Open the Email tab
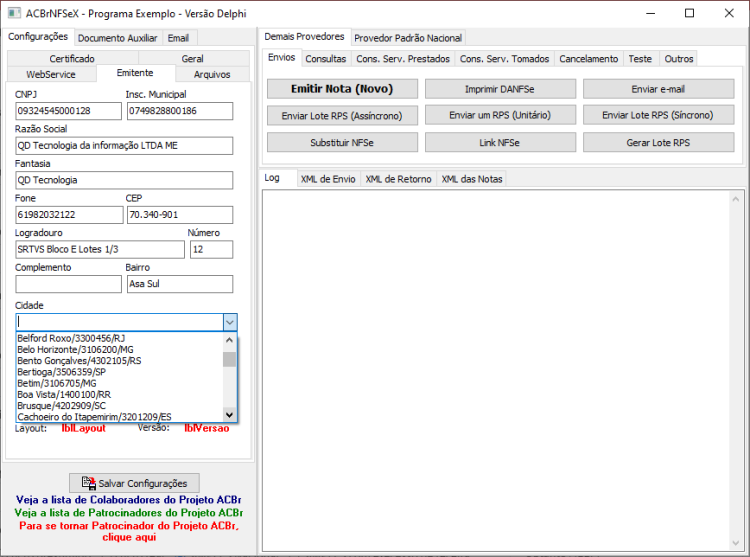This screenshot has width=750, height=557. tap(178, 38)
